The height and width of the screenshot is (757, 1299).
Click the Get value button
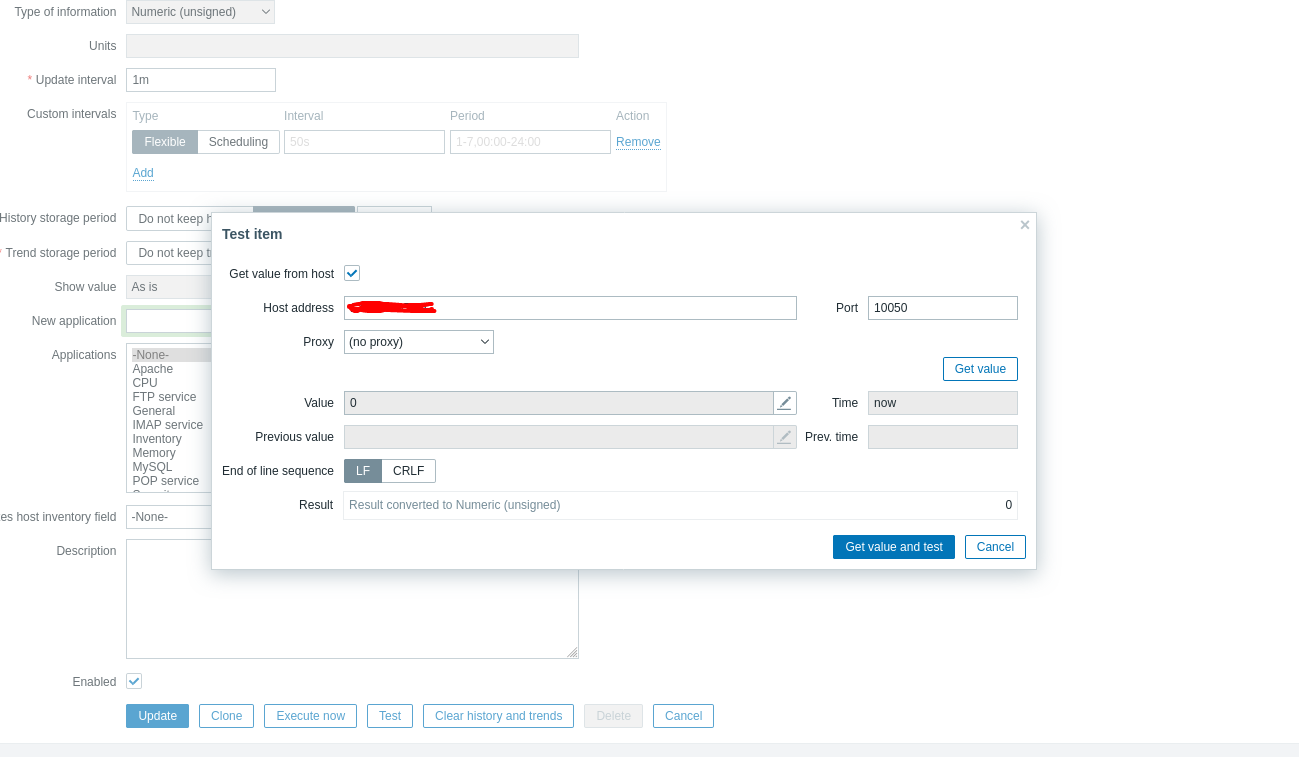click(x=979, y=368)
